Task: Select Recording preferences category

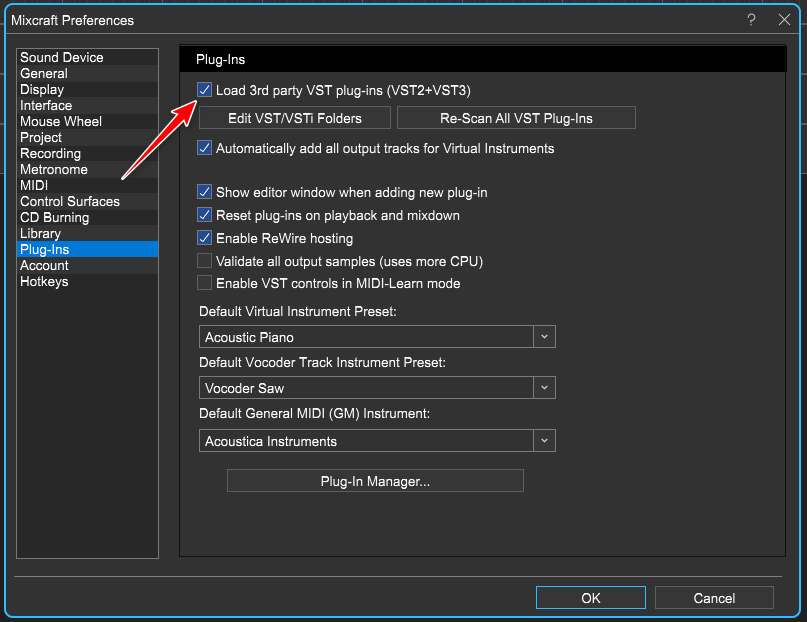Action: 87,153
